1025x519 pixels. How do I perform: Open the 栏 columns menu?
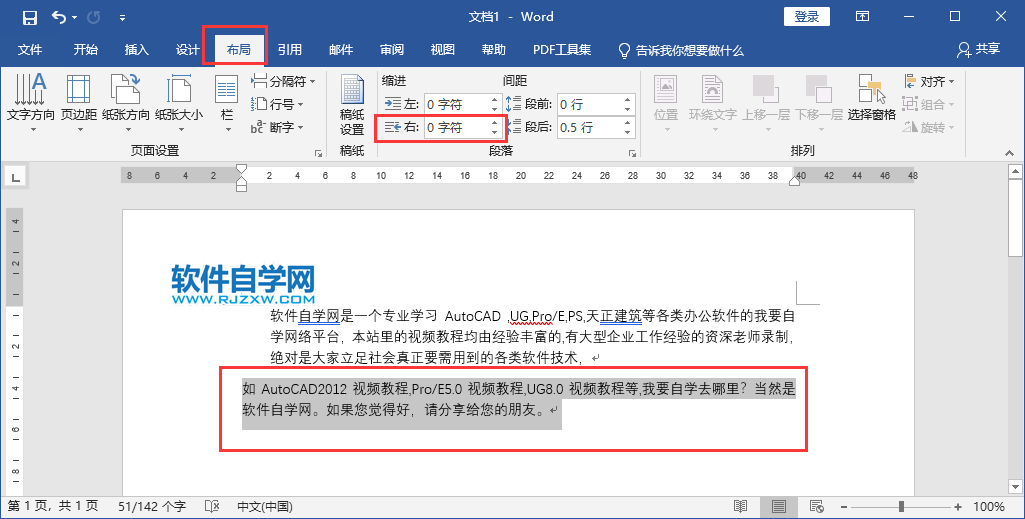point(227,102)
